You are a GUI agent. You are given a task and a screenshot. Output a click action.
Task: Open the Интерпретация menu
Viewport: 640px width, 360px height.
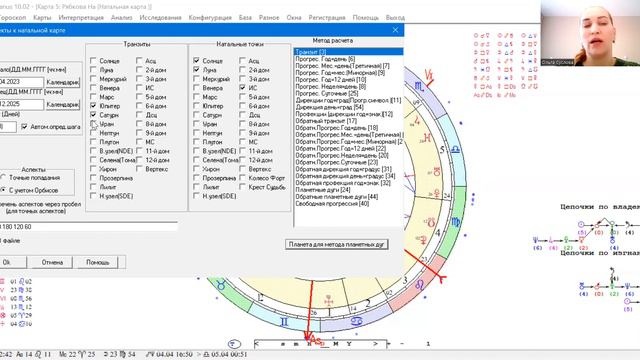tap(81, 18)
